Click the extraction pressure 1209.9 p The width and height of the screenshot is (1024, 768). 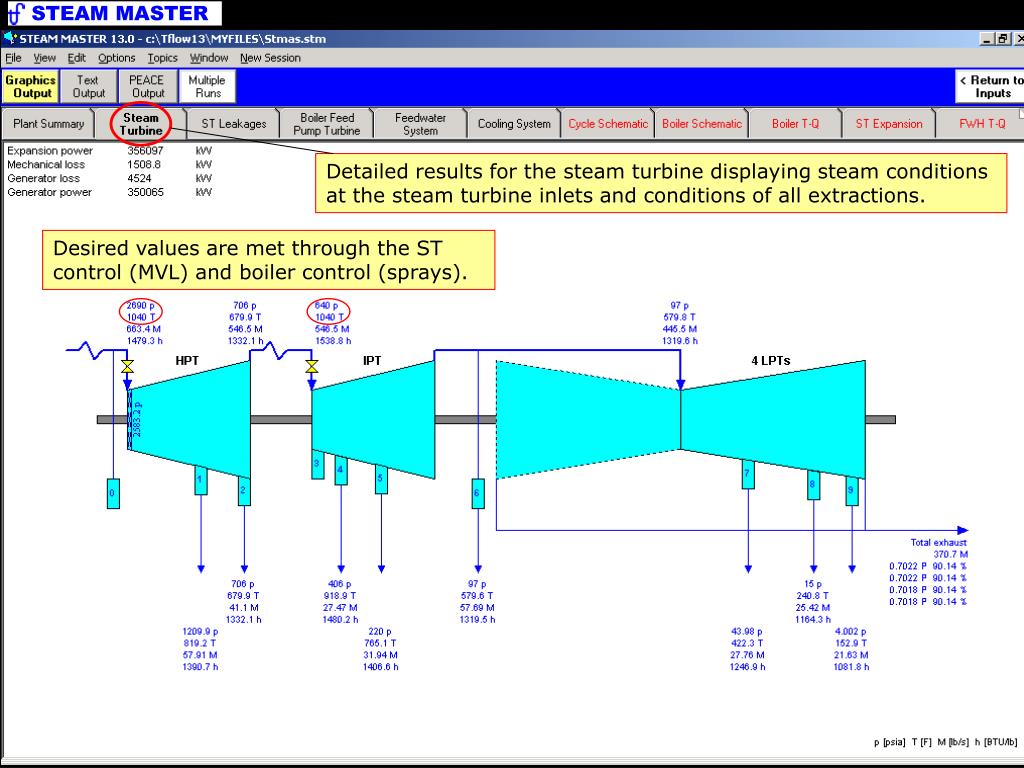point(200,632)
